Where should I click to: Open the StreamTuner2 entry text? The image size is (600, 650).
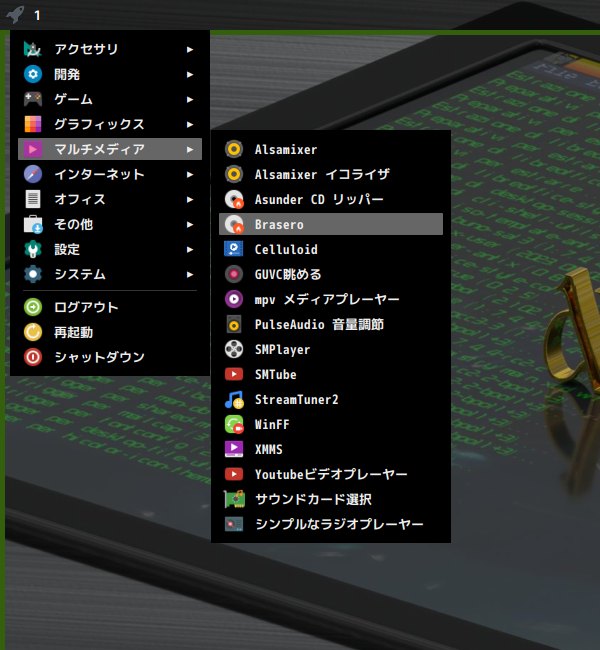point(296,399)
